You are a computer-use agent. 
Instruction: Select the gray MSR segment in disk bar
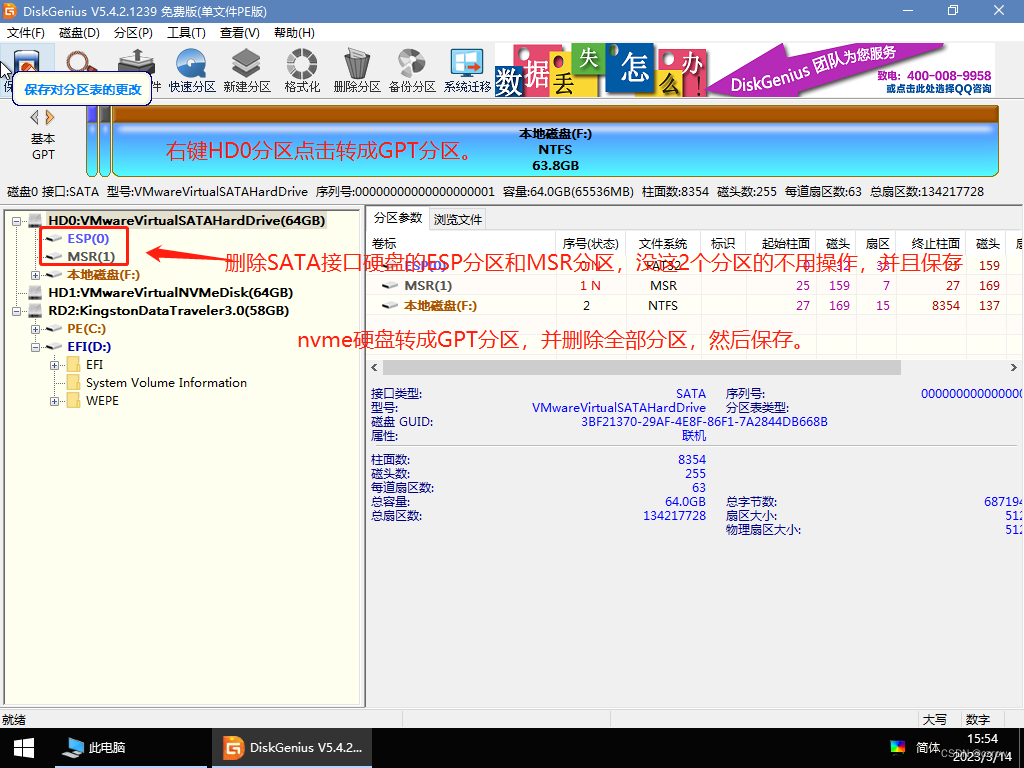pos(104,142)
